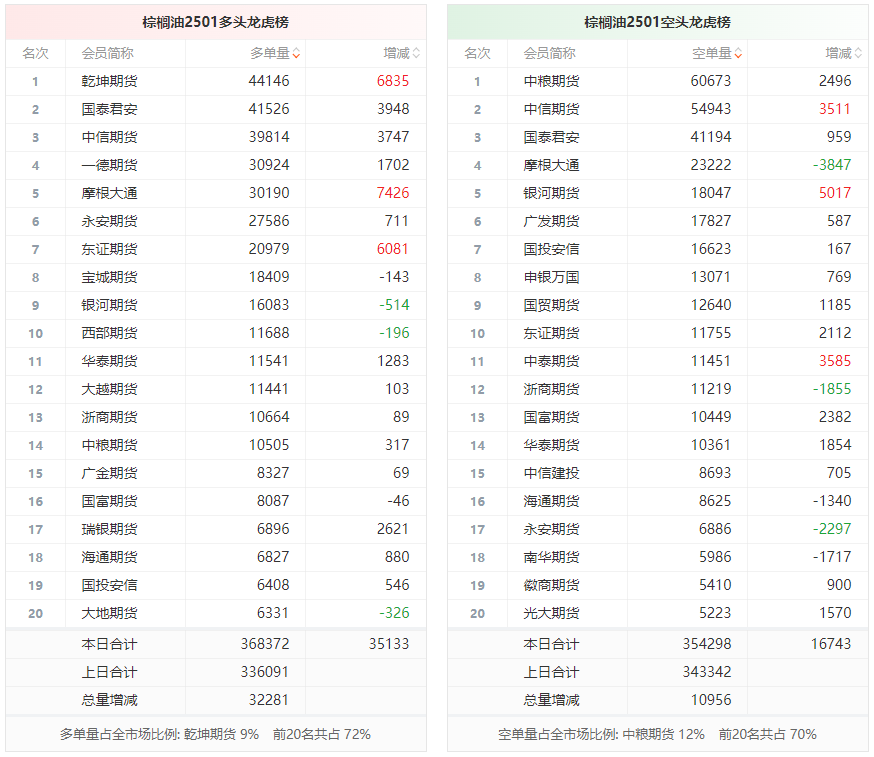Viewport: 874px width, 757px height.
Task: Select 乾坤期货 in long table
Action: pos(109,81)
